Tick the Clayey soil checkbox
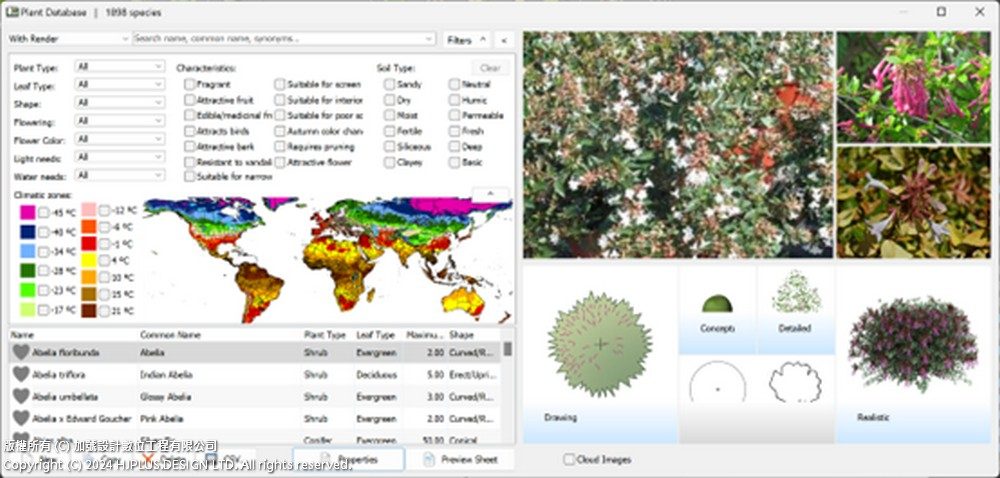The image size is (1000, 478). pos(389,163)
